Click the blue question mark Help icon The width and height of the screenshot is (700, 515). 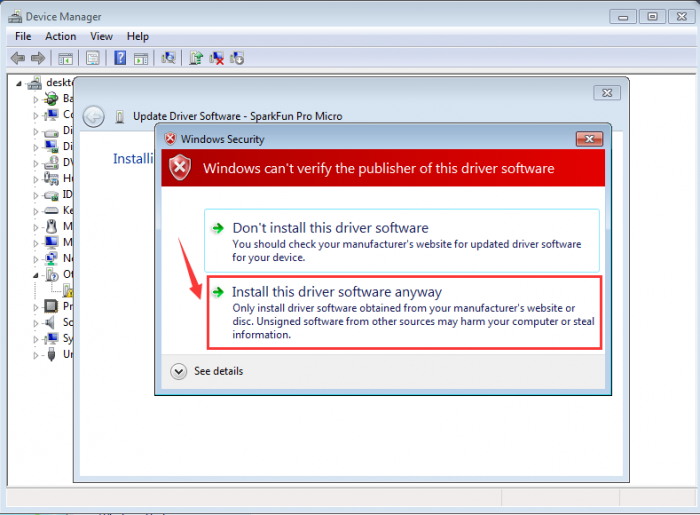pos(120,58)
